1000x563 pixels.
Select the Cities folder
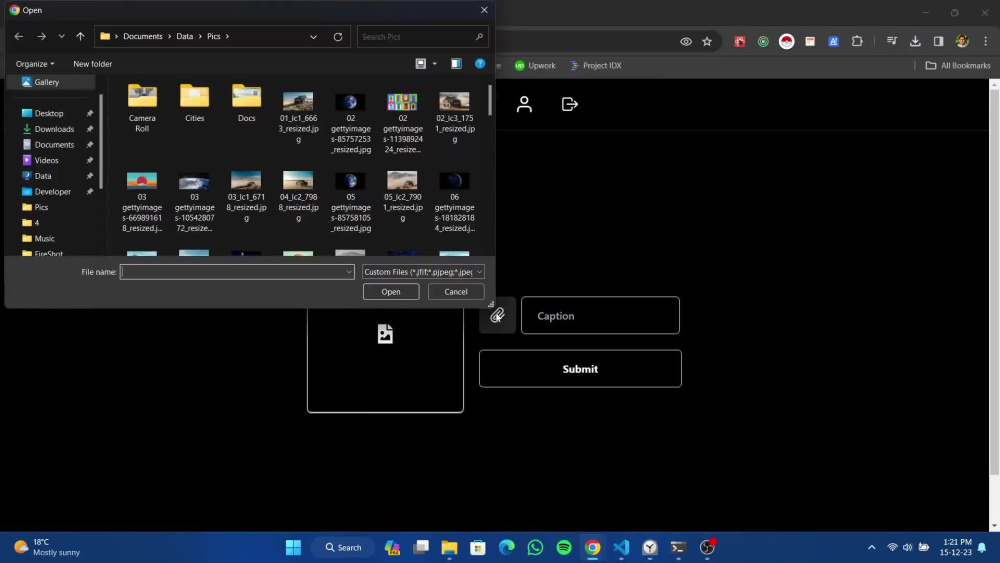click(x=195, y=104)
